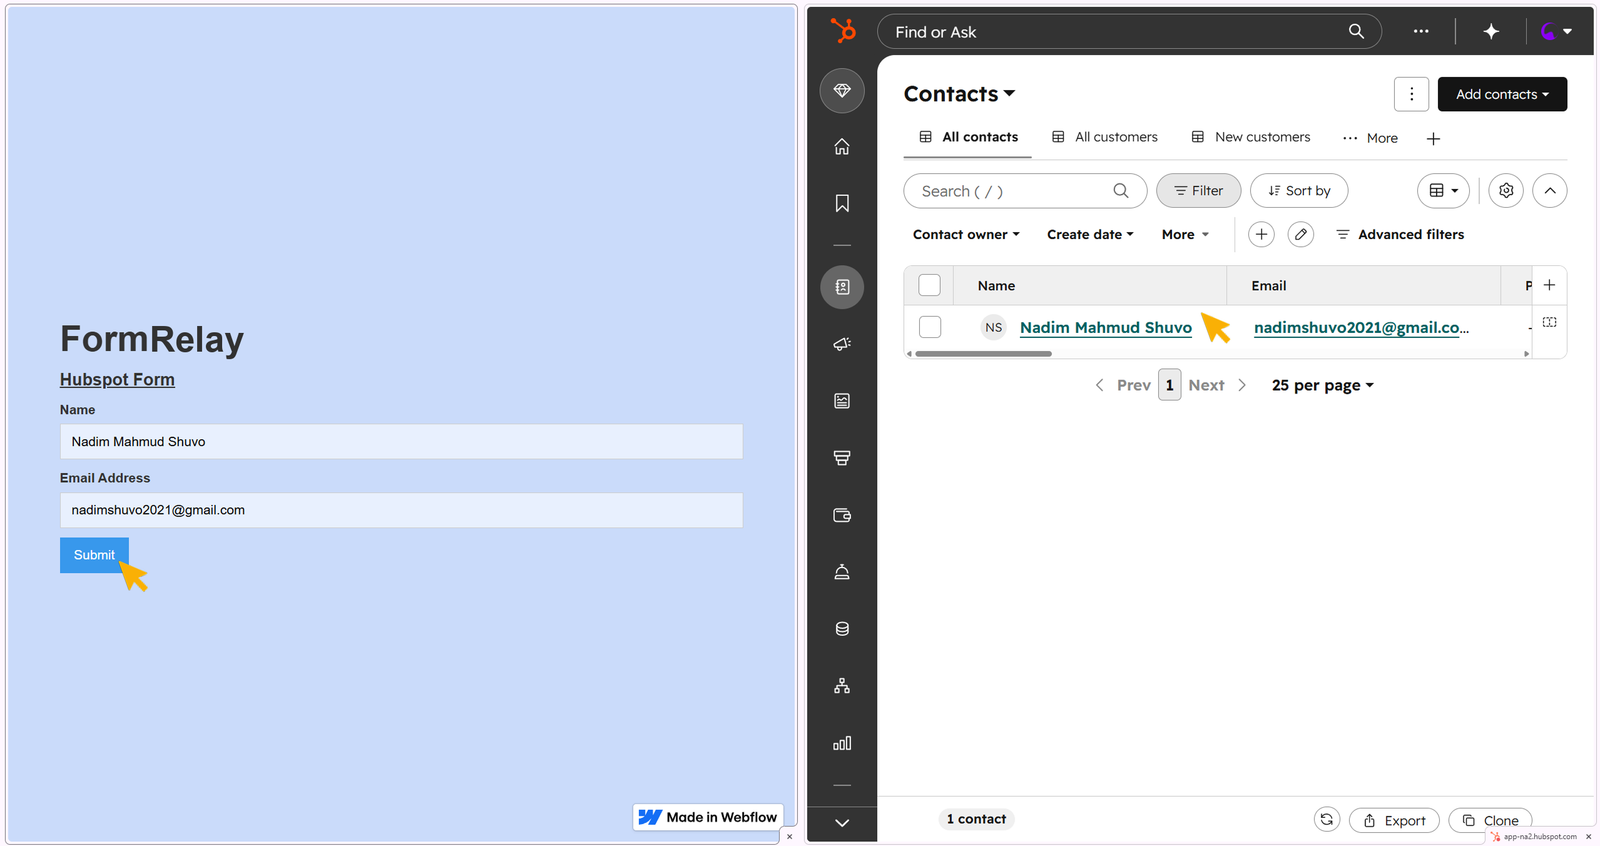Click the Search contacts field
The width and height of the screenshot is (1600, 846).
tap(1025, 191)
